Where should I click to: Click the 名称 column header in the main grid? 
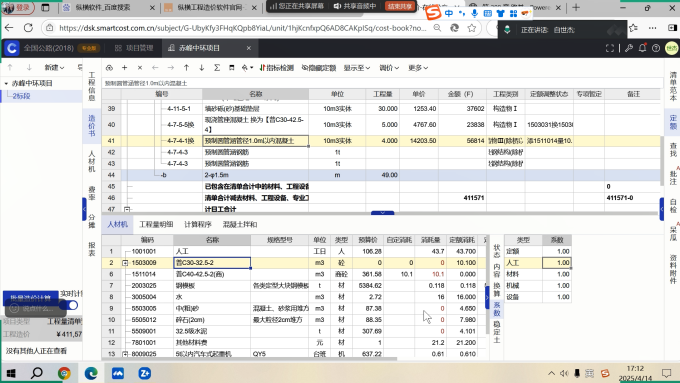pos(255,94)
